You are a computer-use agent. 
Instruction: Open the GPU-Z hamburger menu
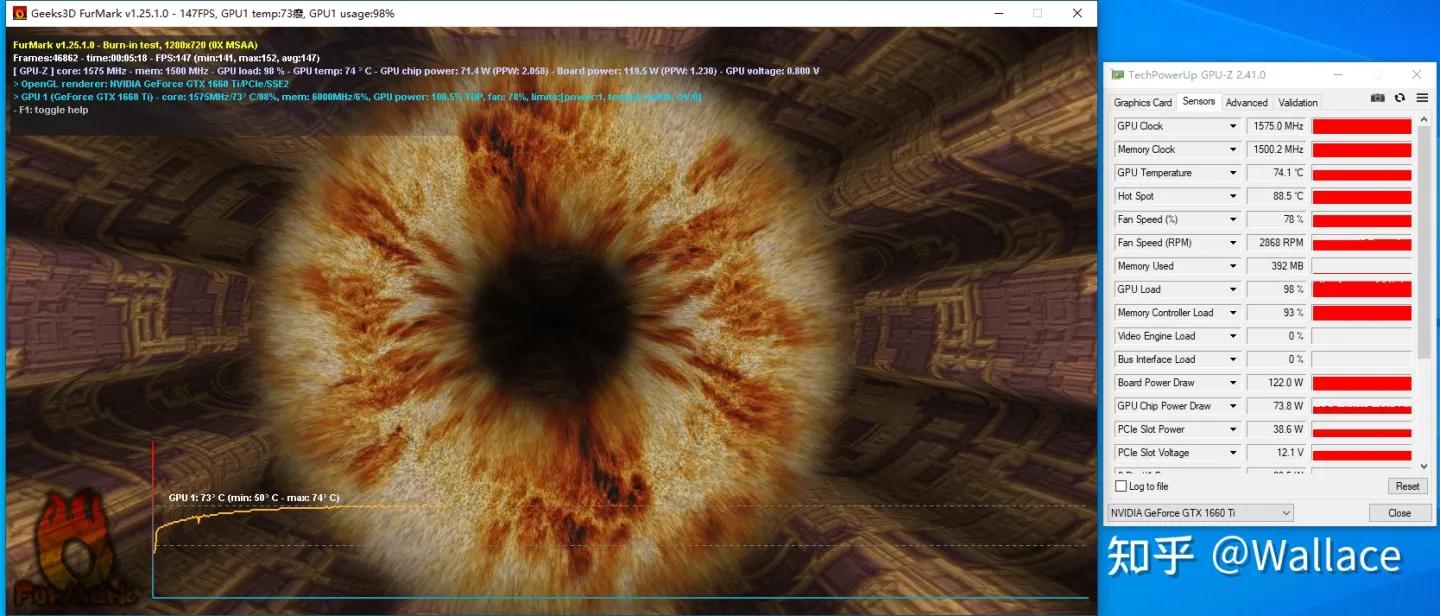click(x=1421, y=98)
